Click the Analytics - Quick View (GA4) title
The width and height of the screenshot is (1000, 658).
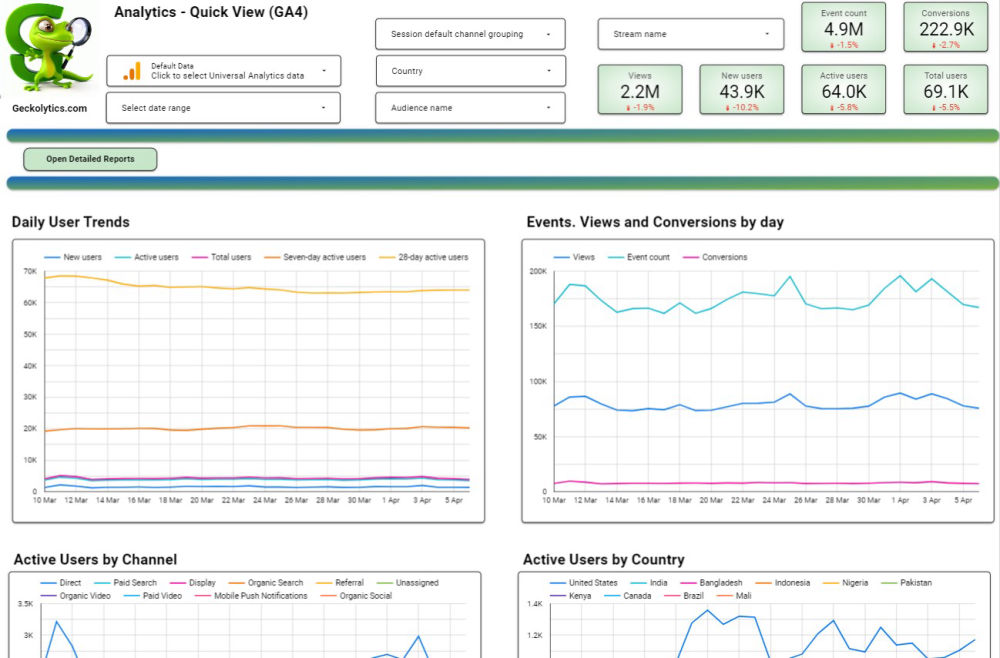(210, 12)
